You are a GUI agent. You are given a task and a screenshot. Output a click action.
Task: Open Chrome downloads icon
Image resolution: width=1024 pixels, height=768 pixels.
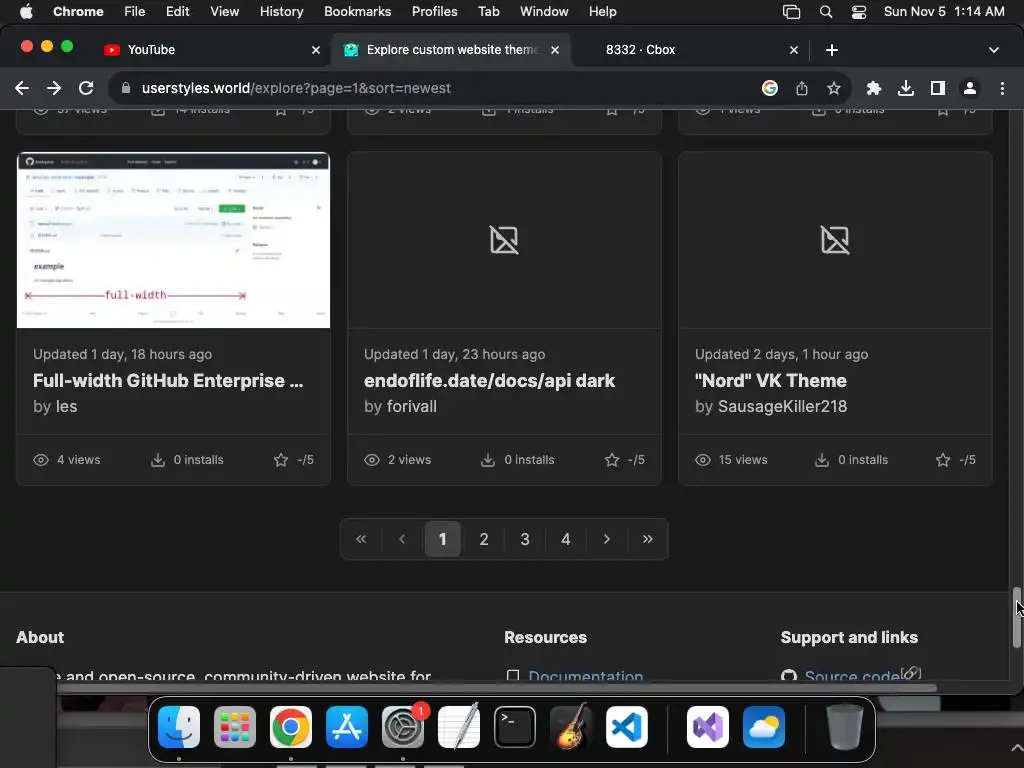[906, 88]
